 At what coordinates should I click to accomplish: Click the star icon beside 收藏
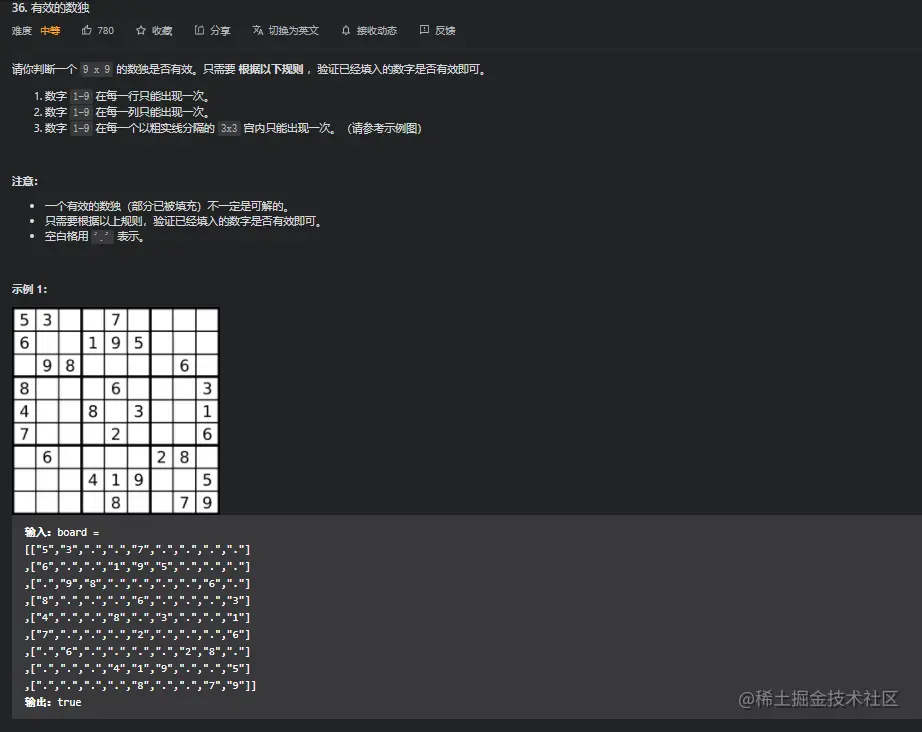coord(139,30)
